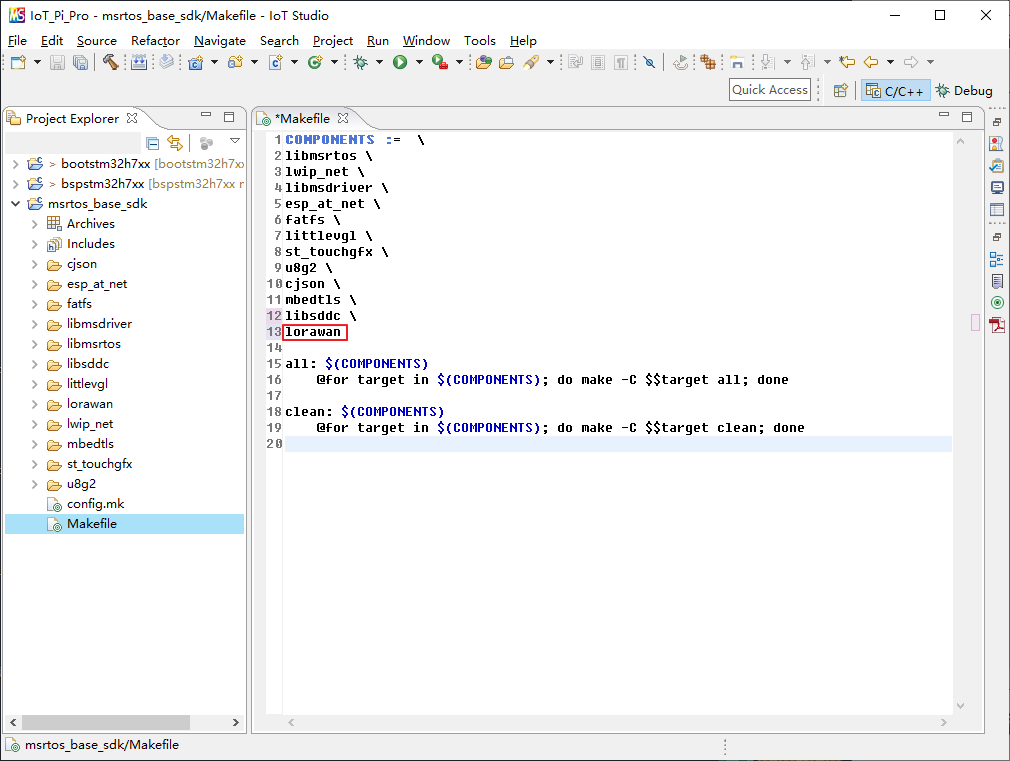Click Collapse All in Project Explorer

[x=153, y=143]
